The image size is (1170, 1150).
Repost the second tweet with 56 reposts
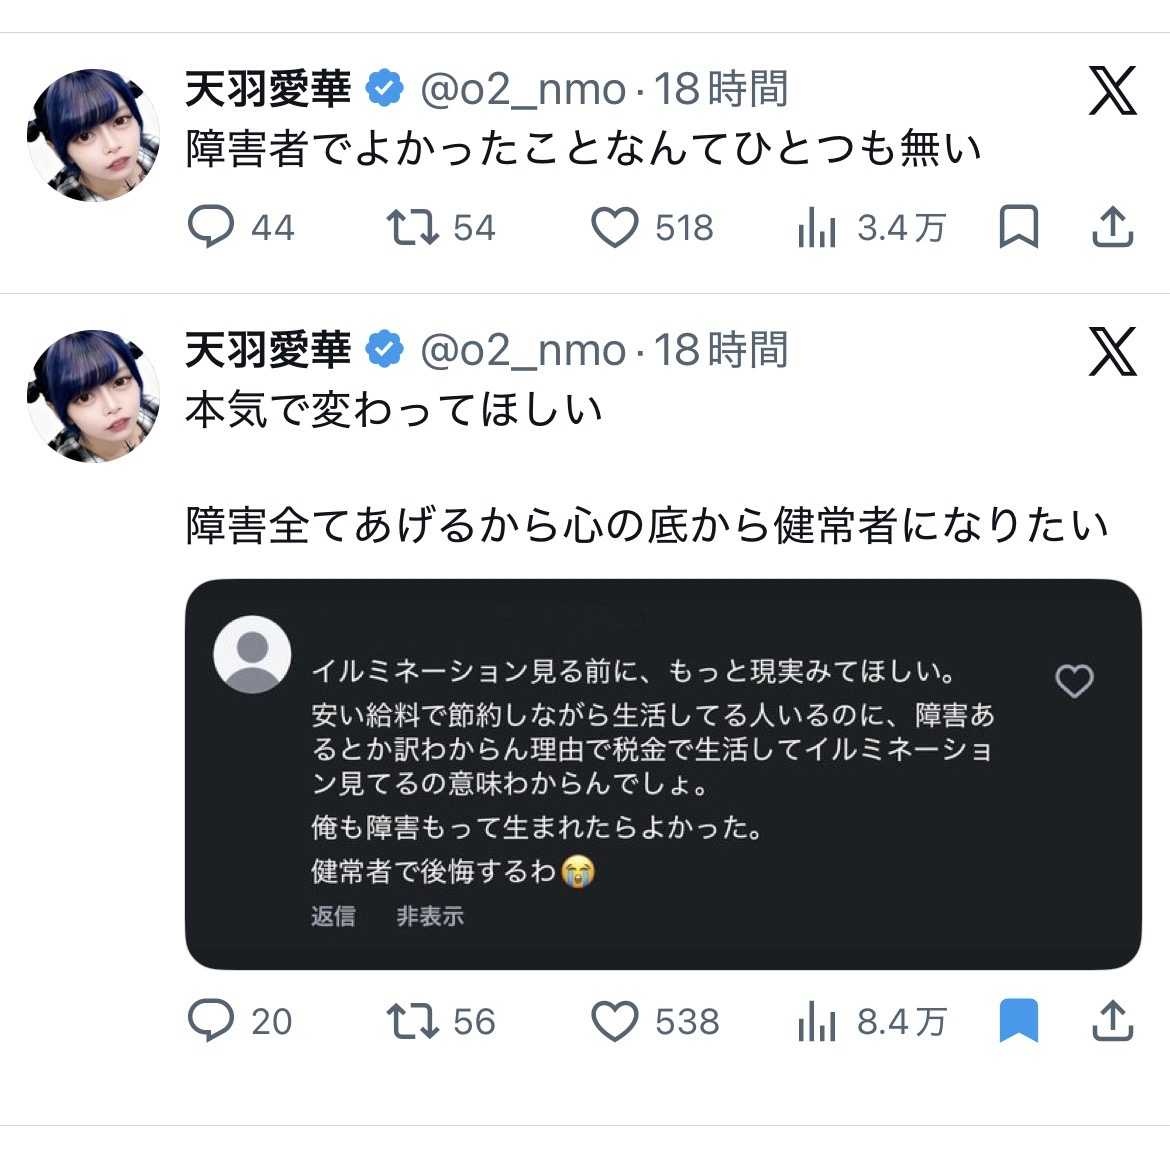(412, 1021)
